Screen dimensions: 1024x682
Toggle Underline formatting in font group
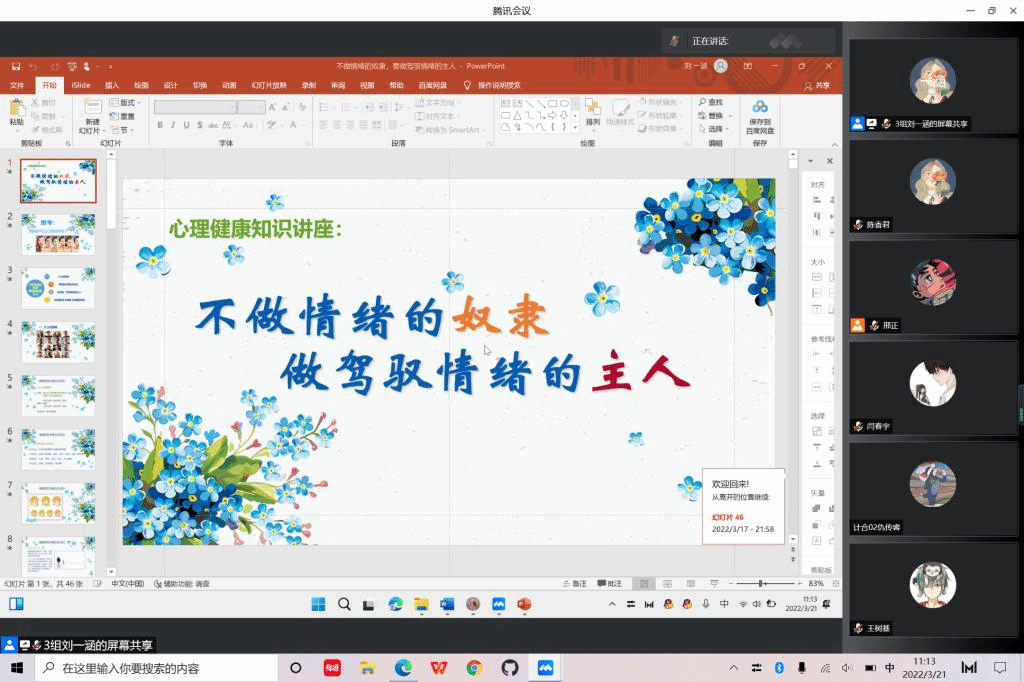pos(186,125)
